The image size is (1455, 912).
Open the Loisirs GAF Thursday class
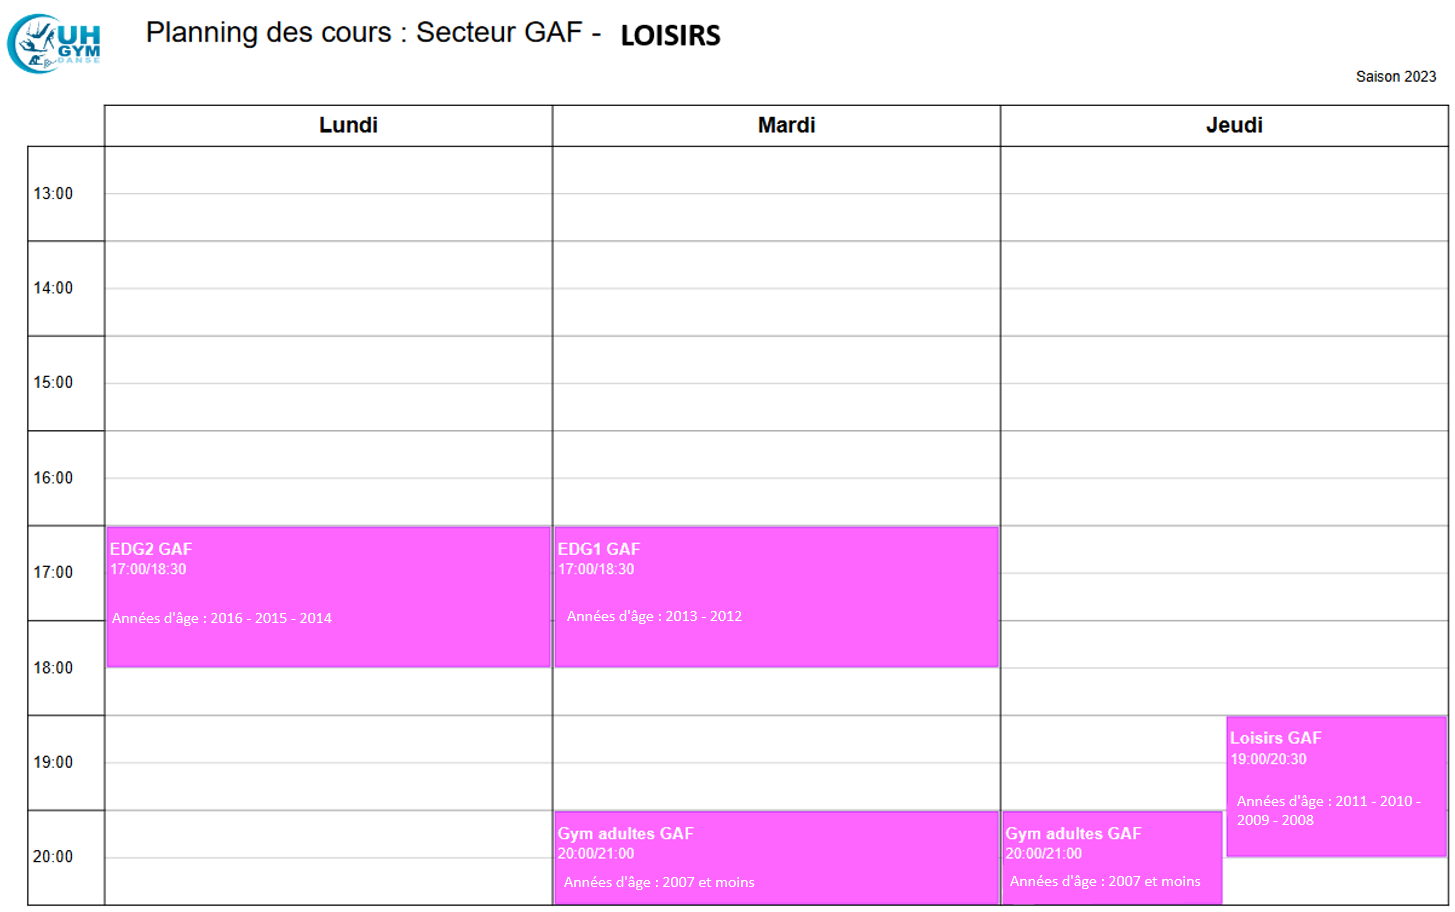point(1336,785)
